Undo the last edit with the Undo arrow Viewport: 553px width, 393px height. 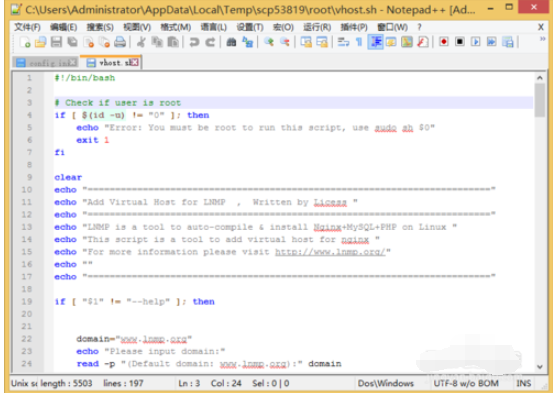194,42
